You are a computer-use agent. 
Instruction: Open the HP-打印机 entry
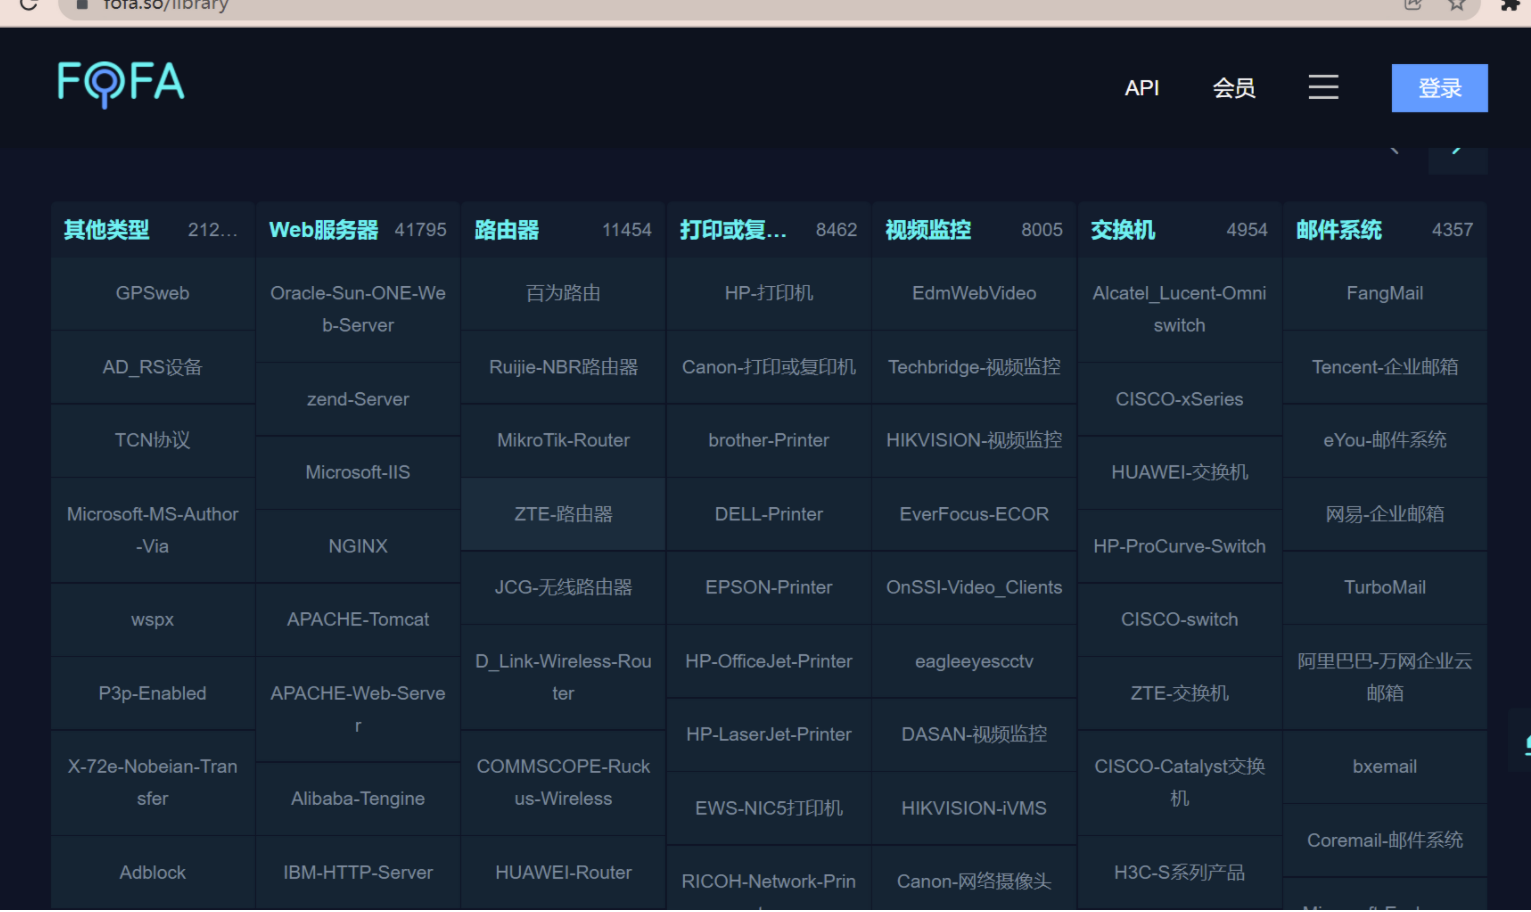tap(769, 294)
